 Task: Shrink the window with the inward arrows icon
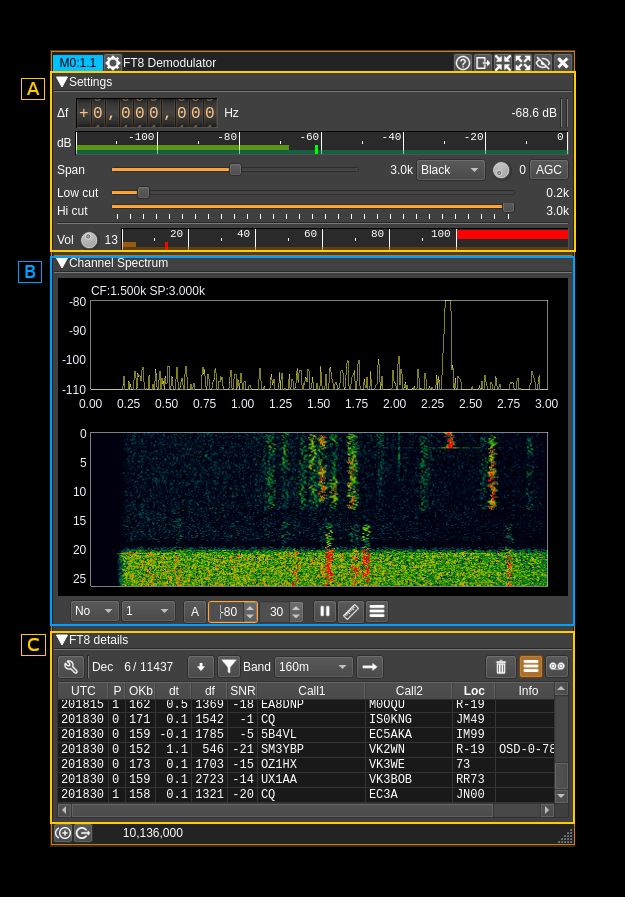tap(503, 63)
